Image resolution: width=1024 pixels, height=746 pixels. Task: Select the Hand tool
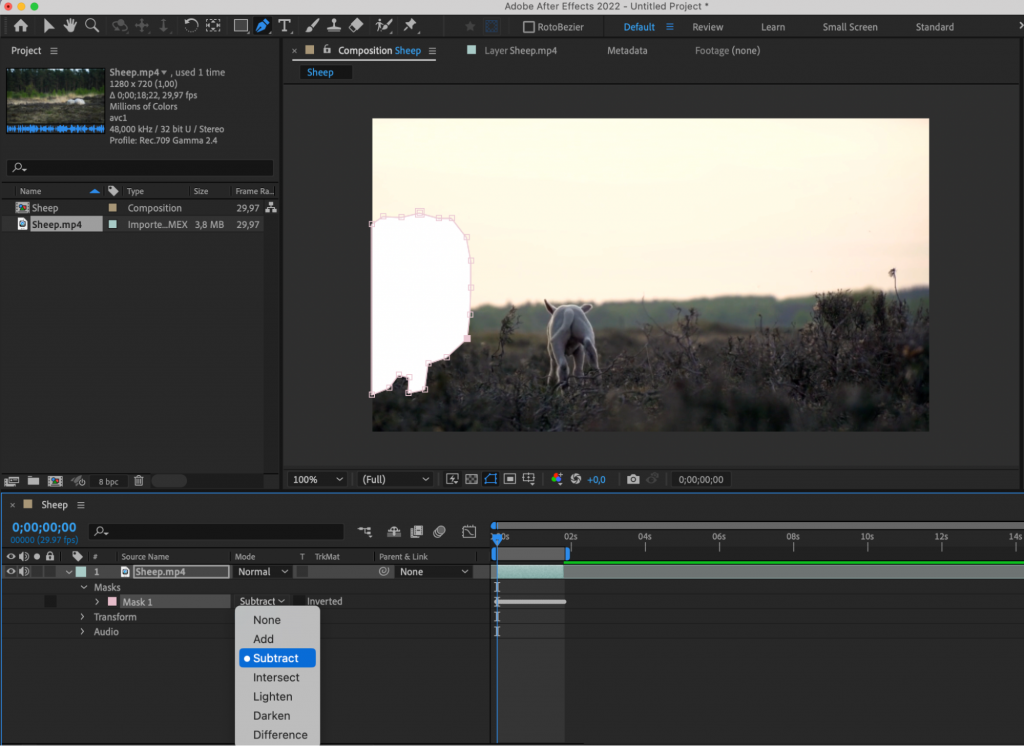click(x=69, y=26)
